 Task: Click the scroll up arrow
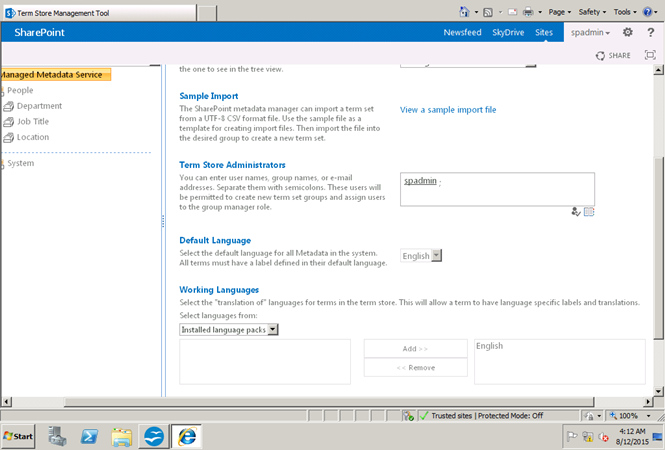pyautogui.click(x=658, y=70)
